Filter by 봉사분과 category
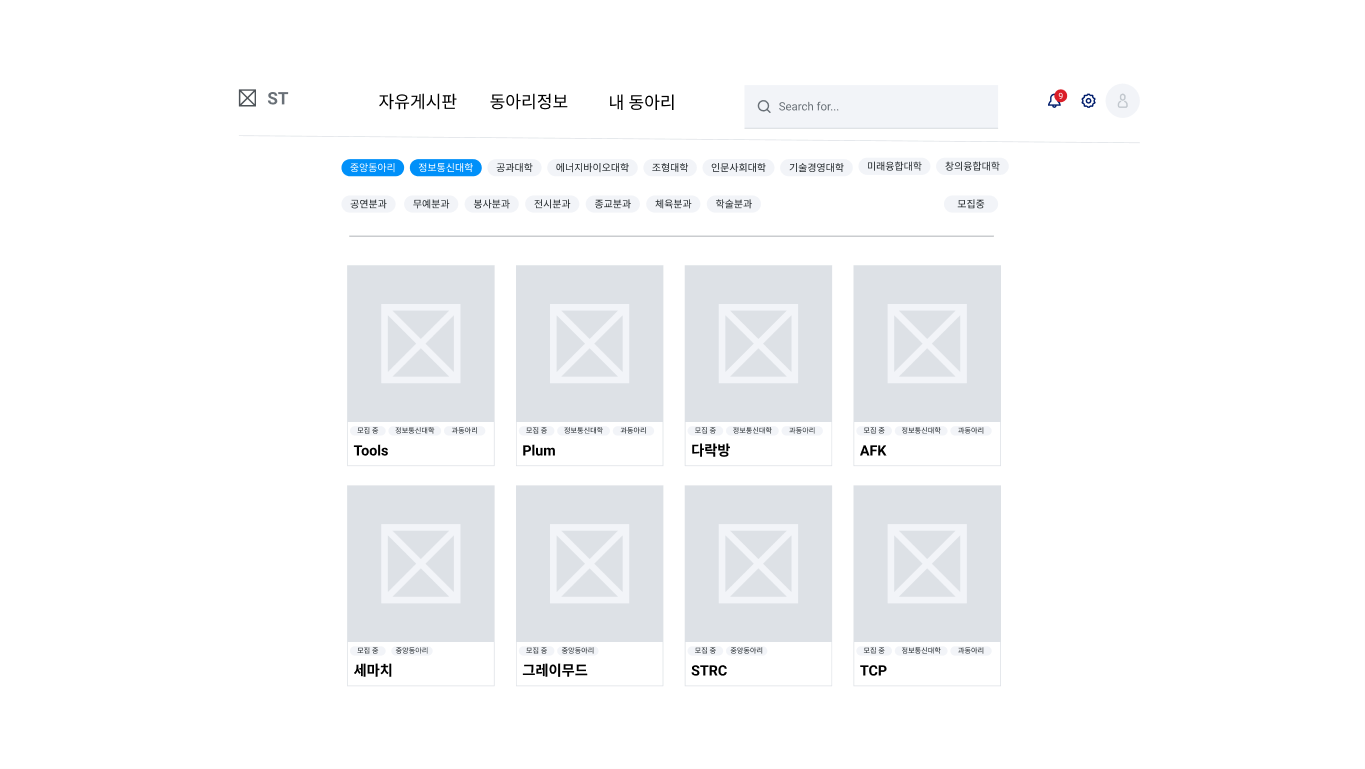This screenshot has height=769, width=1365. 491,204
